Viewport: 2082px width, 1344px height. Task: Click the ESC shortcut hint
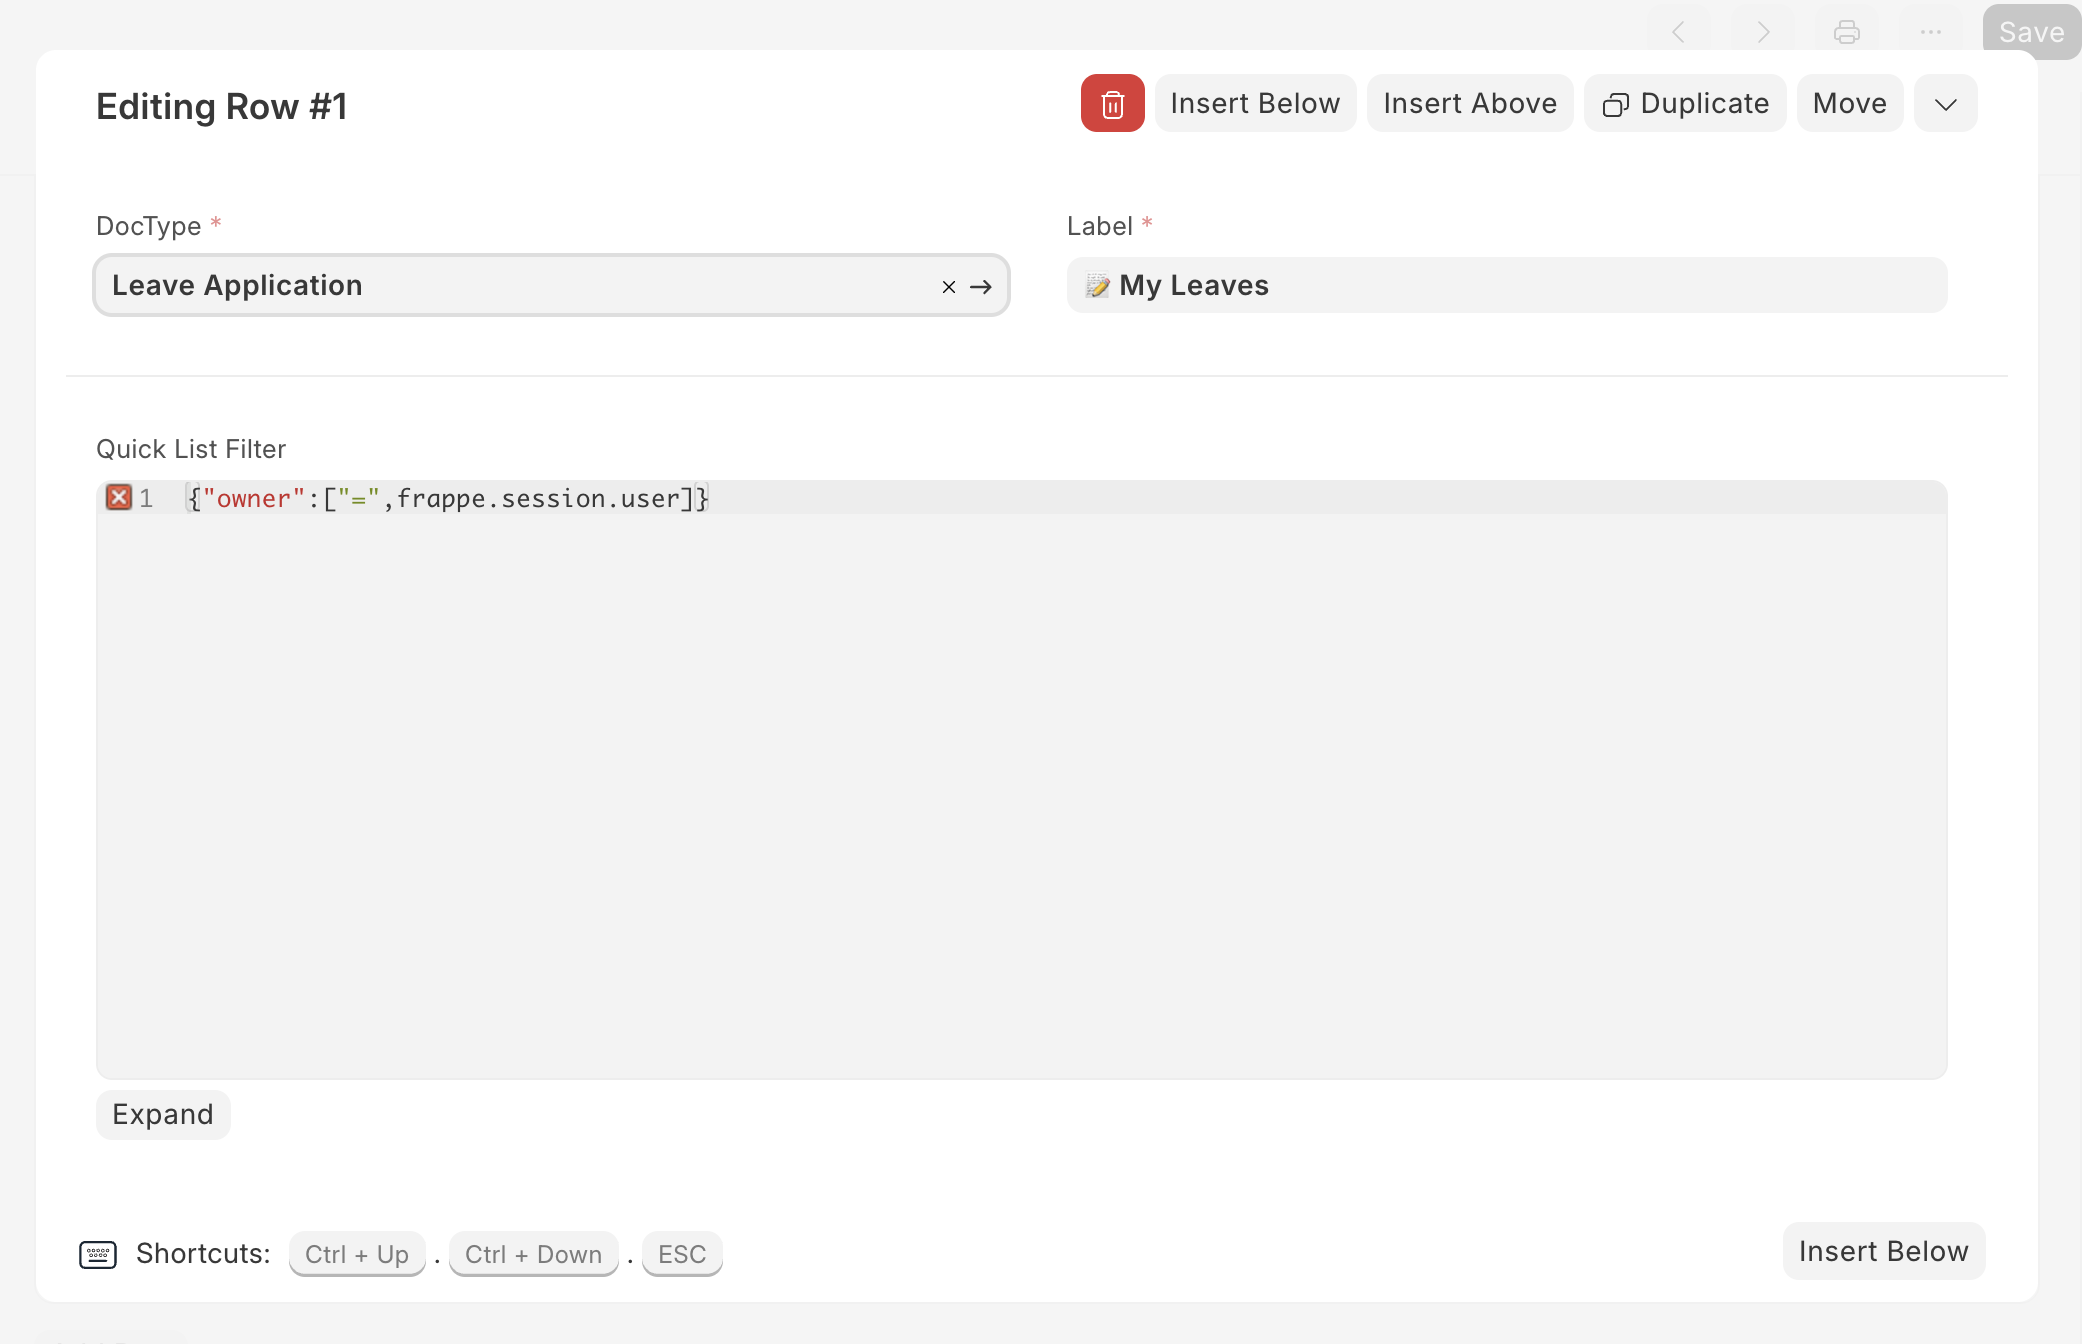pos(682,1254)
